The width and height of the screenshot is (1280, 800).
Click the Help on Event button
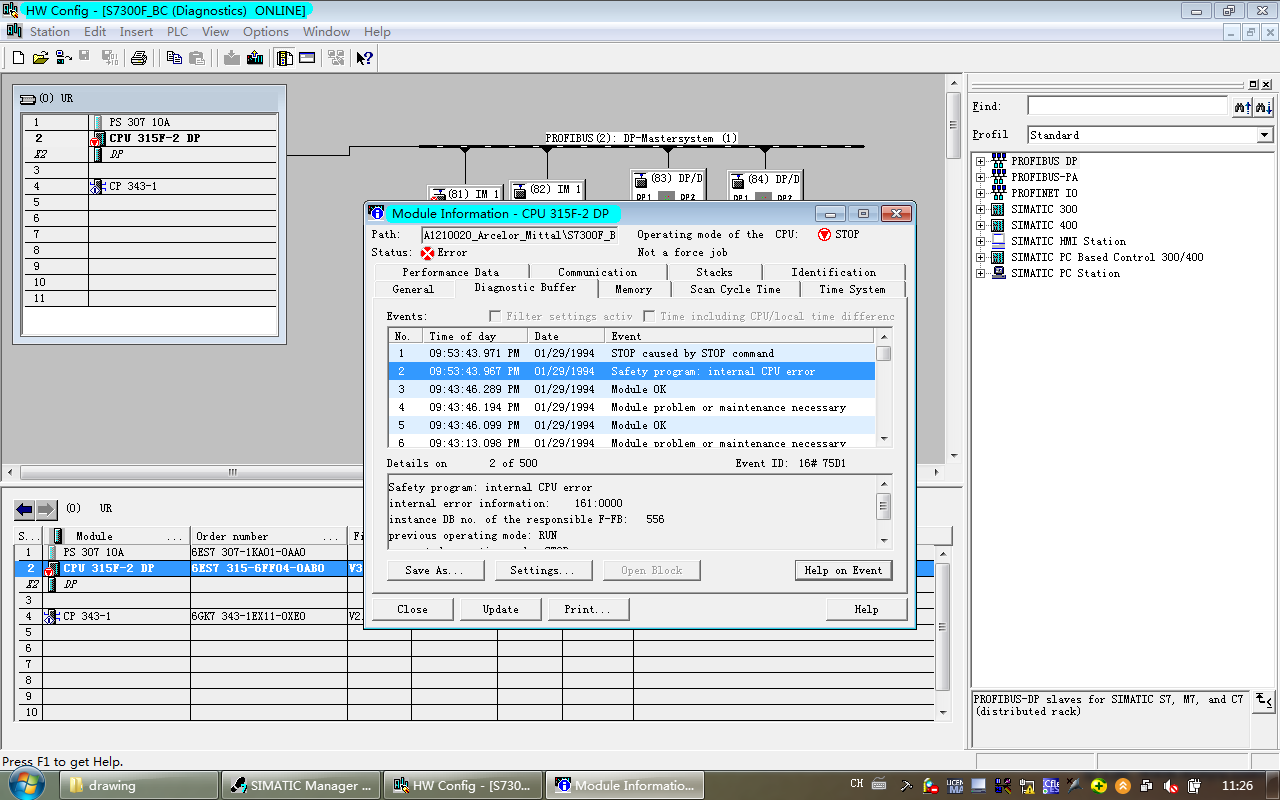coord(843,570)
